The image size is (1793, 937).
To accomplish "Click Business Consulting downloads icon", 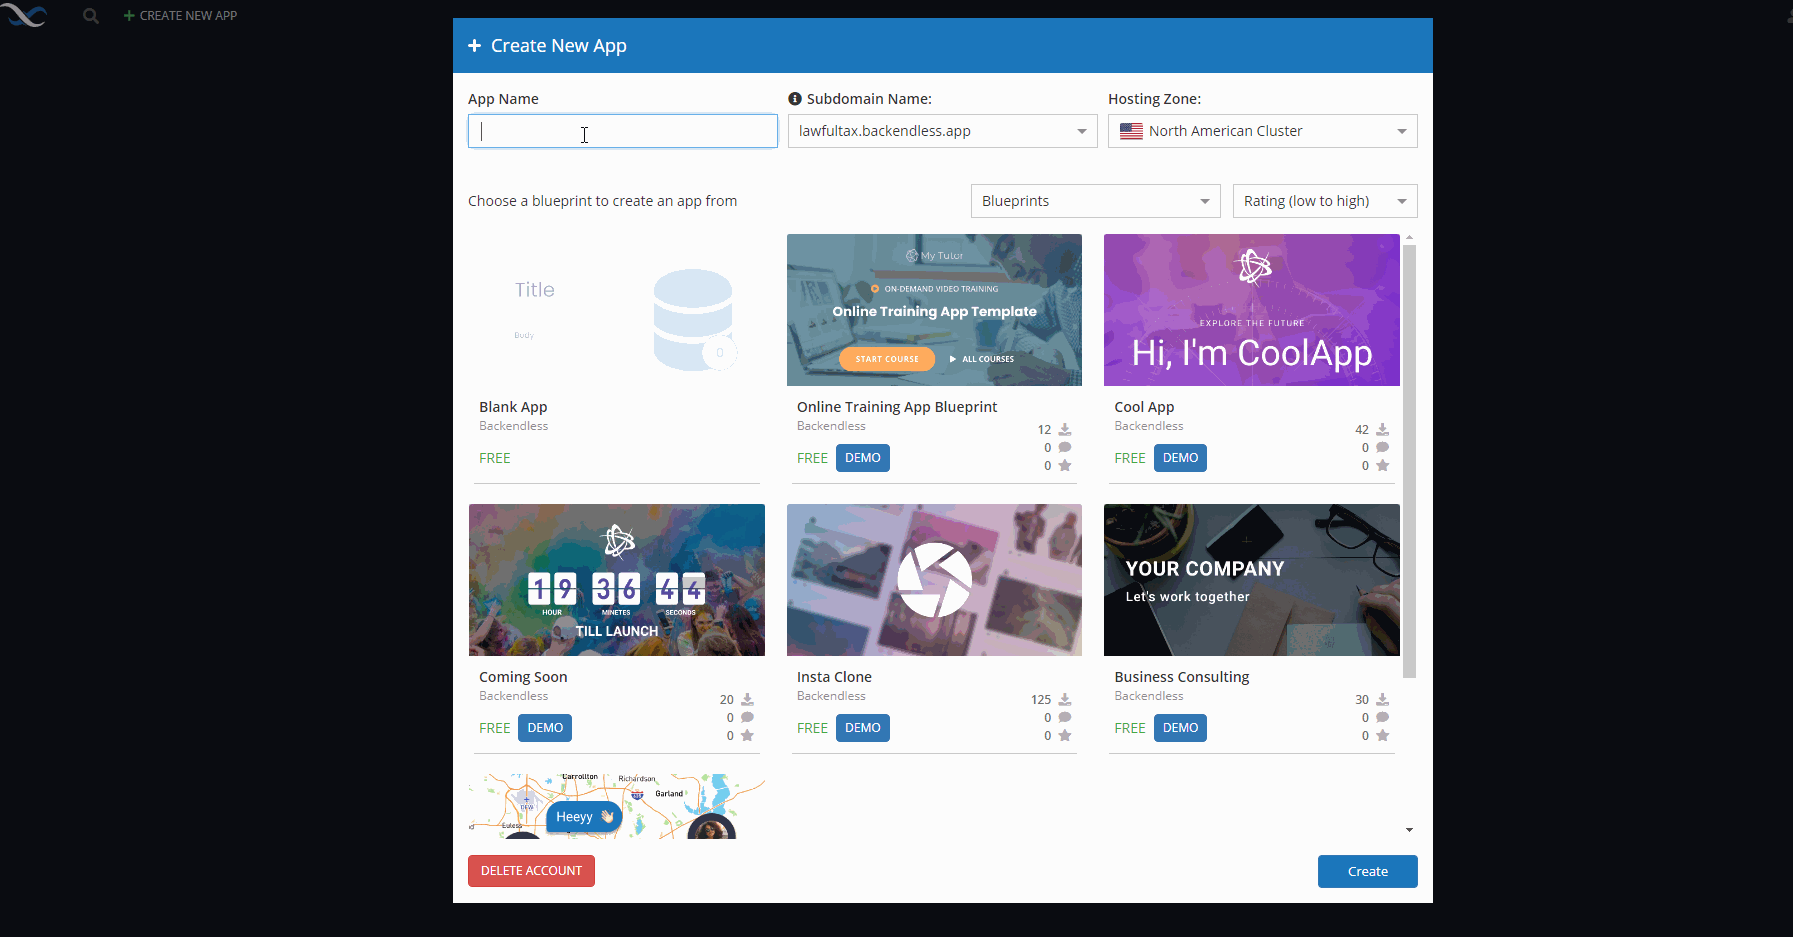I will pyautogui.click(x=1383, y=700).
